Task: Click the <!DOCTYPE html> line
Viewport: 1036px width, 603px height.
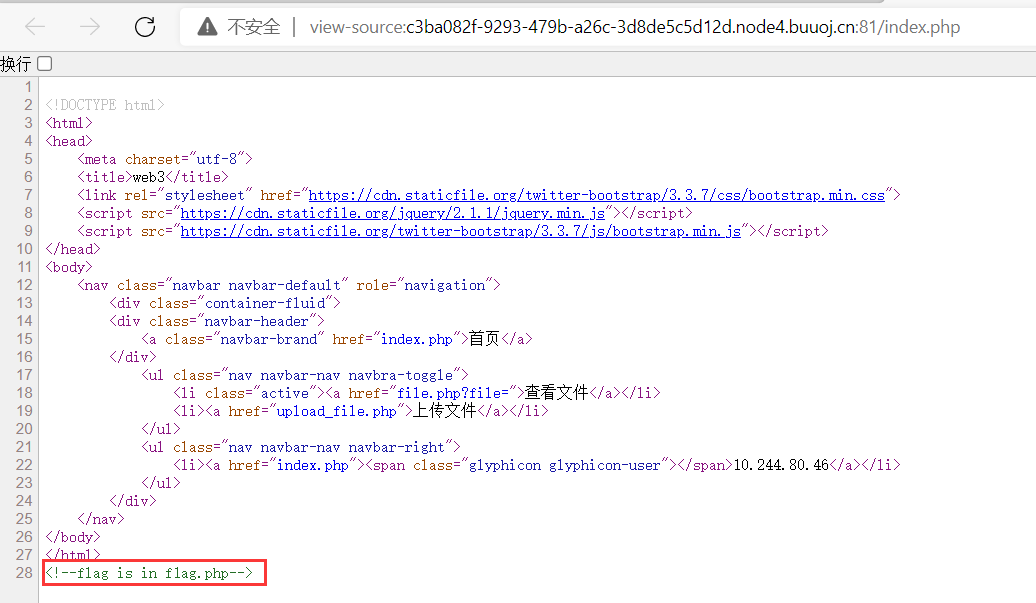Action: click(x=104, y=105)
